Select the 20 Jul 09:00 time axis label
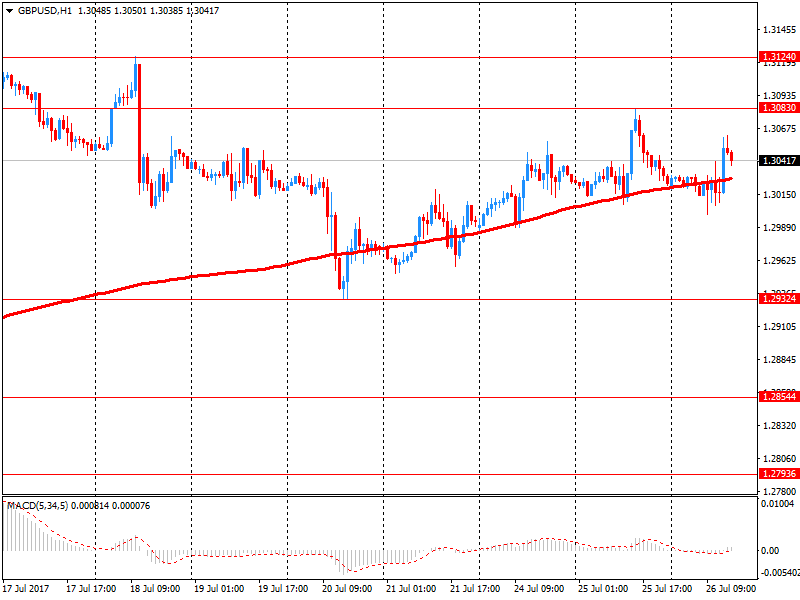 (x=347, y=588)
